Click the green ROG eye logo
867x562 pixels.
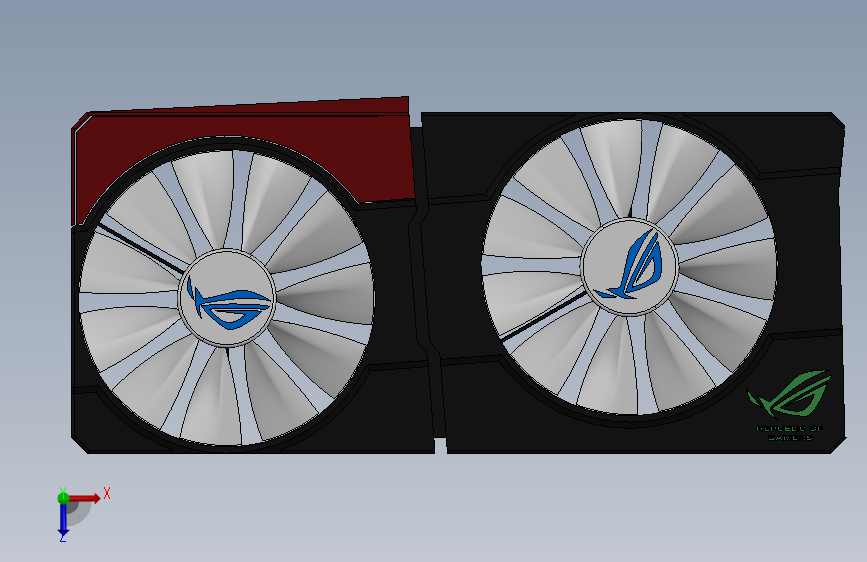point(790,393)
